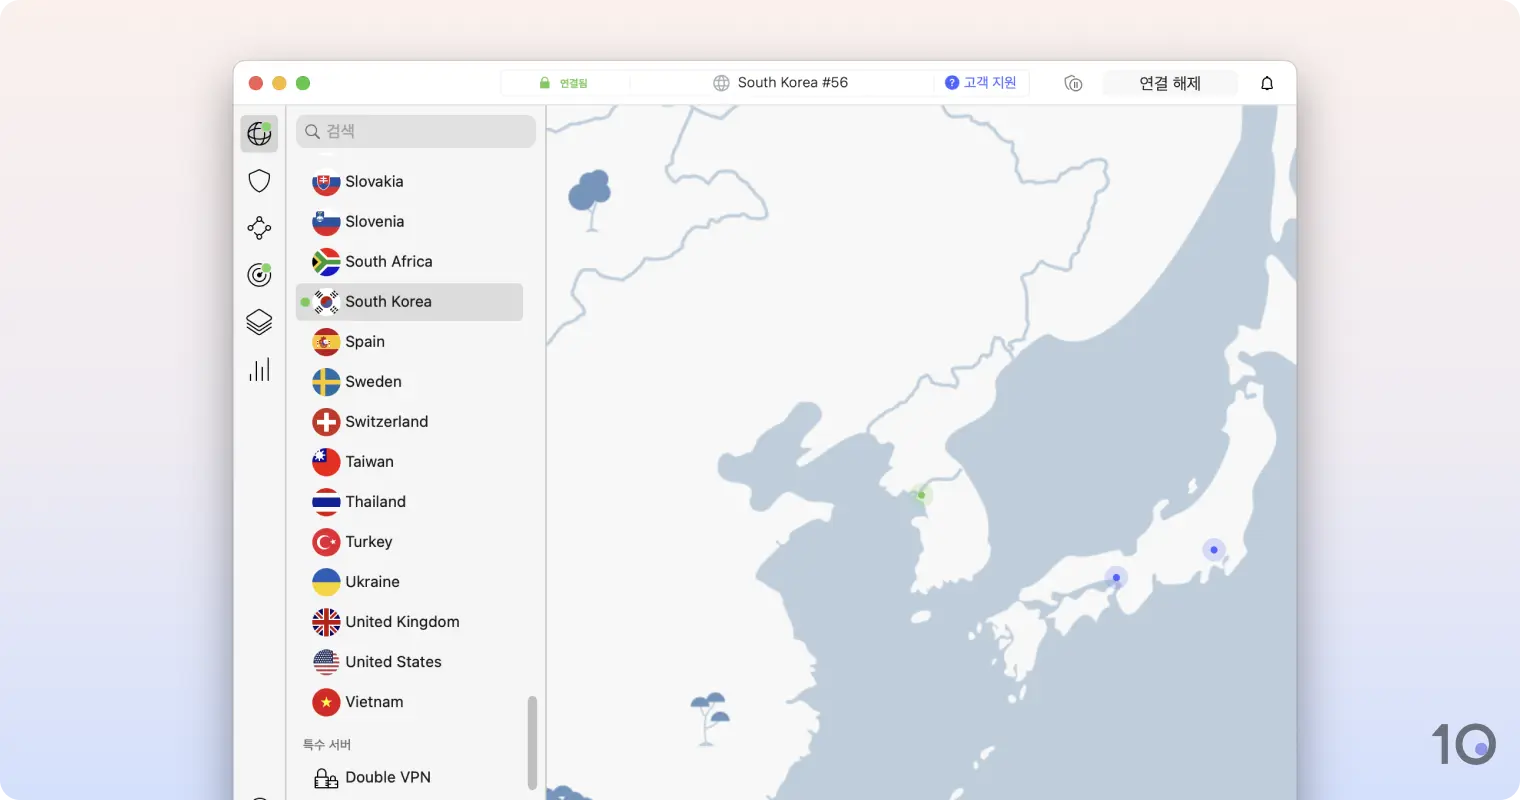Open the Meshnet nodes icon in sidebar
The image size is (1520, 800).
tap(259, 228)
